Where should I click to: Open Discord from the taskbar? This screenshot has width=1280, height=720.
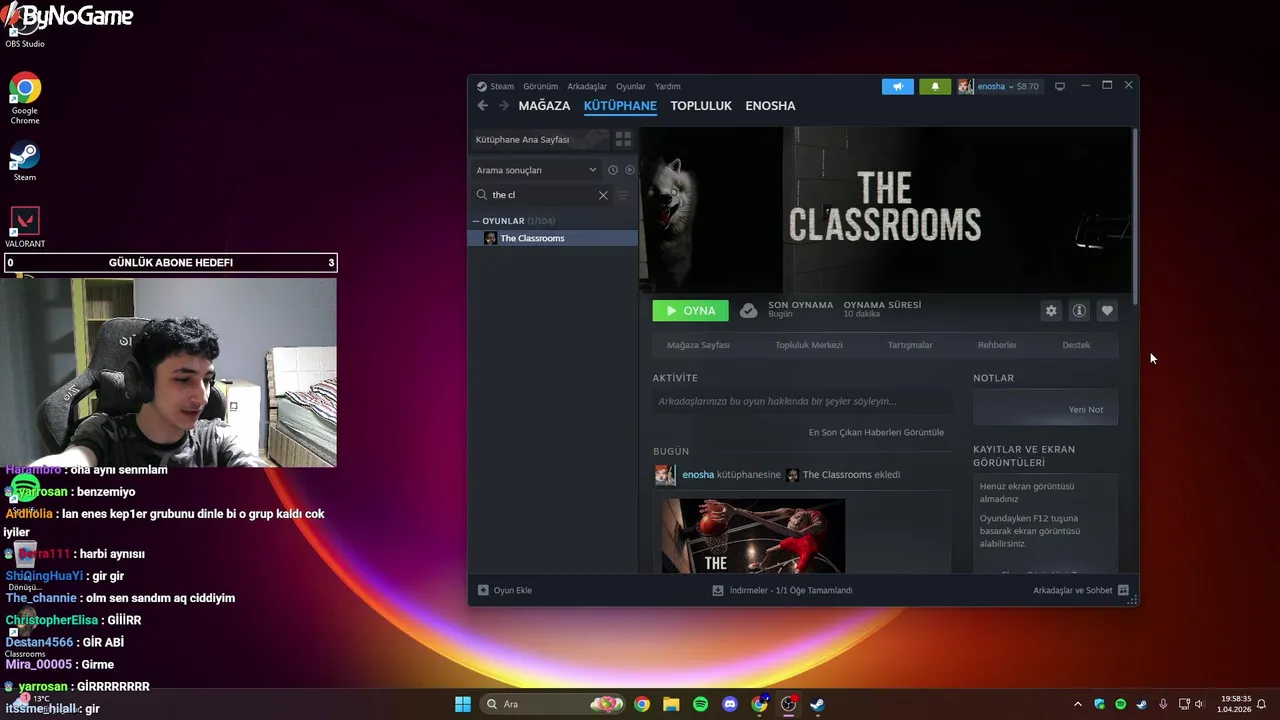(730, 704)
